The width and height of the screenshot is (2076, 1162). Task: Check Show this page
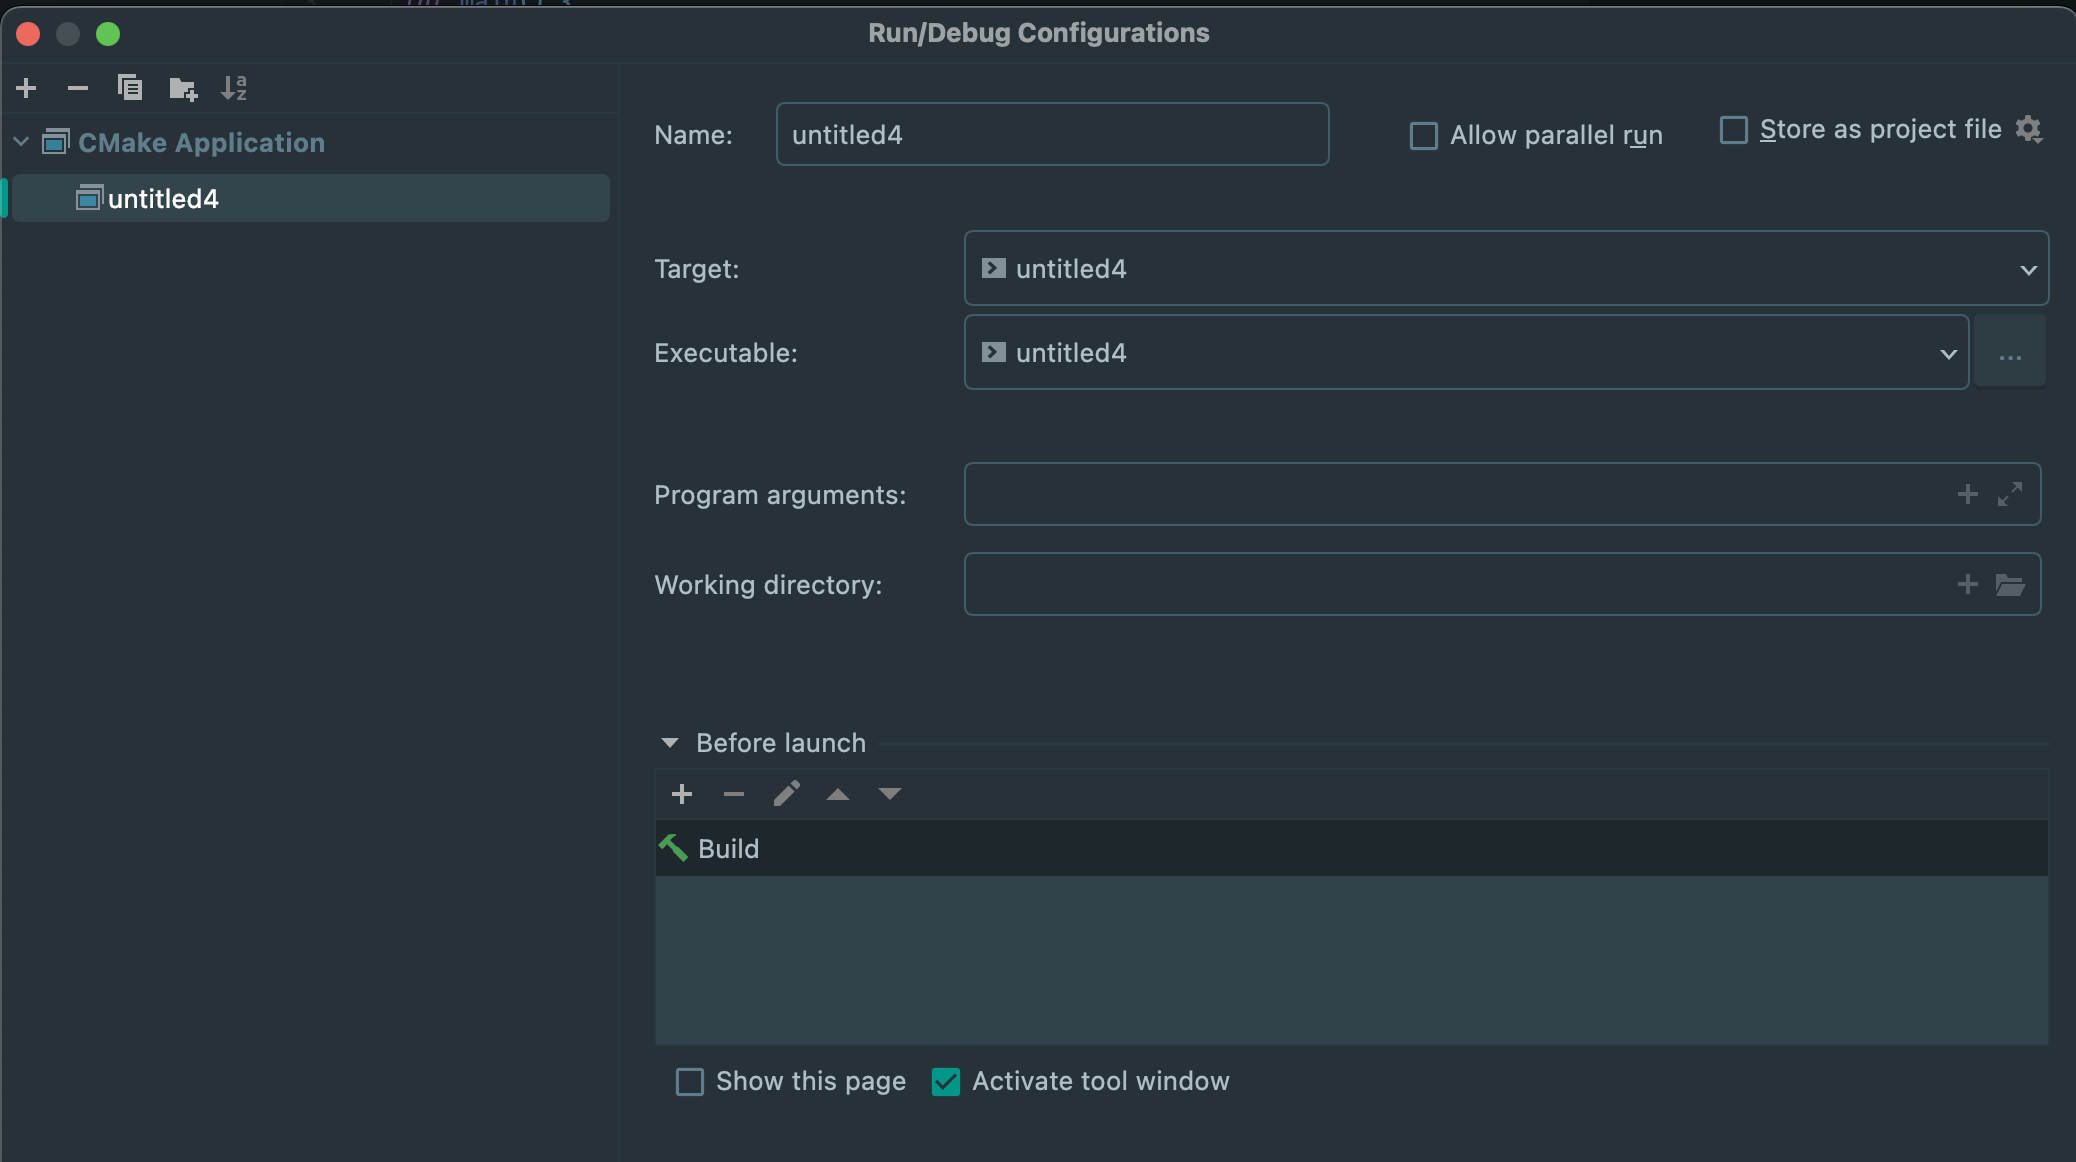click(x=689, y=1081)
